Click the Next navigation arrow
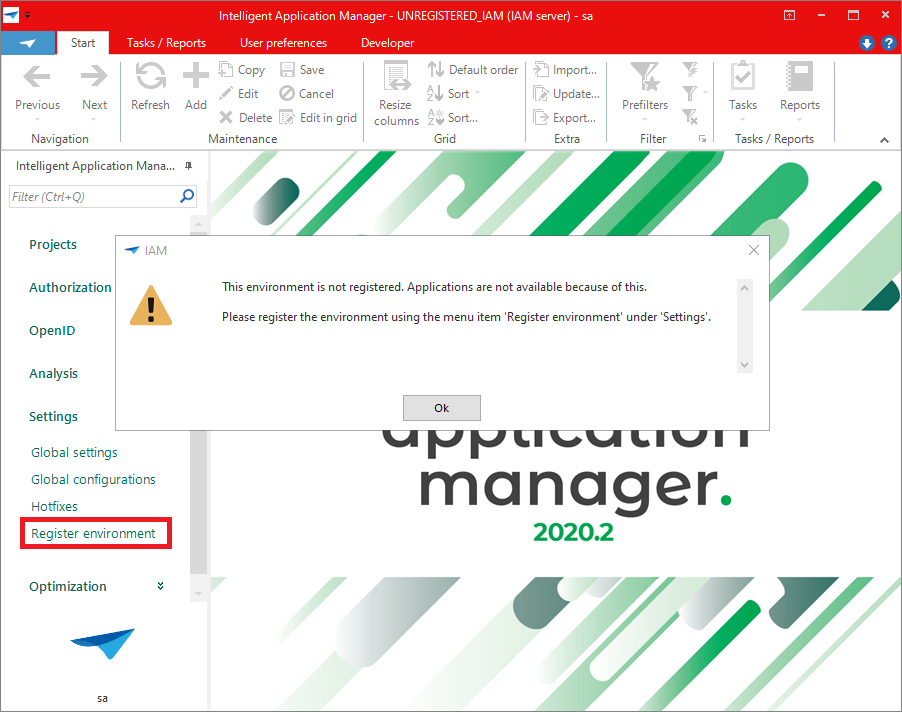This screenshot has width=902, height=712. click(x=94, y=76)
